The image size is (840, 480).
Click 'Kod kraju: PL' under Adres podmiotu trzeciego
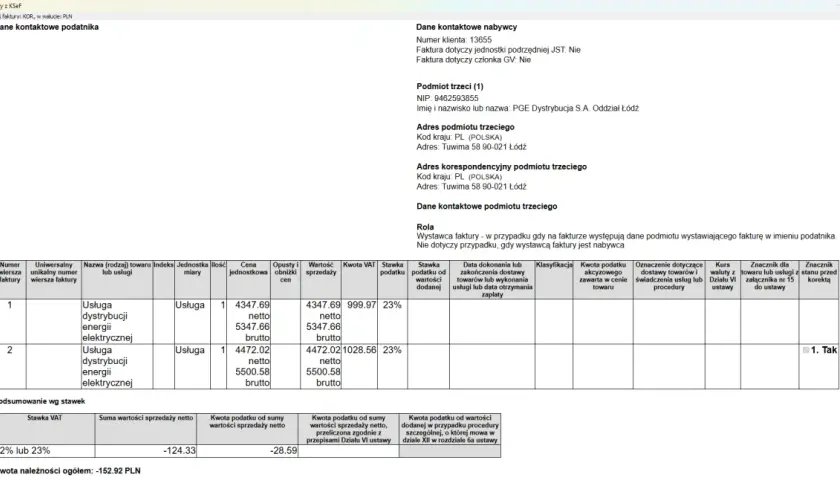[x=459, y=137]
